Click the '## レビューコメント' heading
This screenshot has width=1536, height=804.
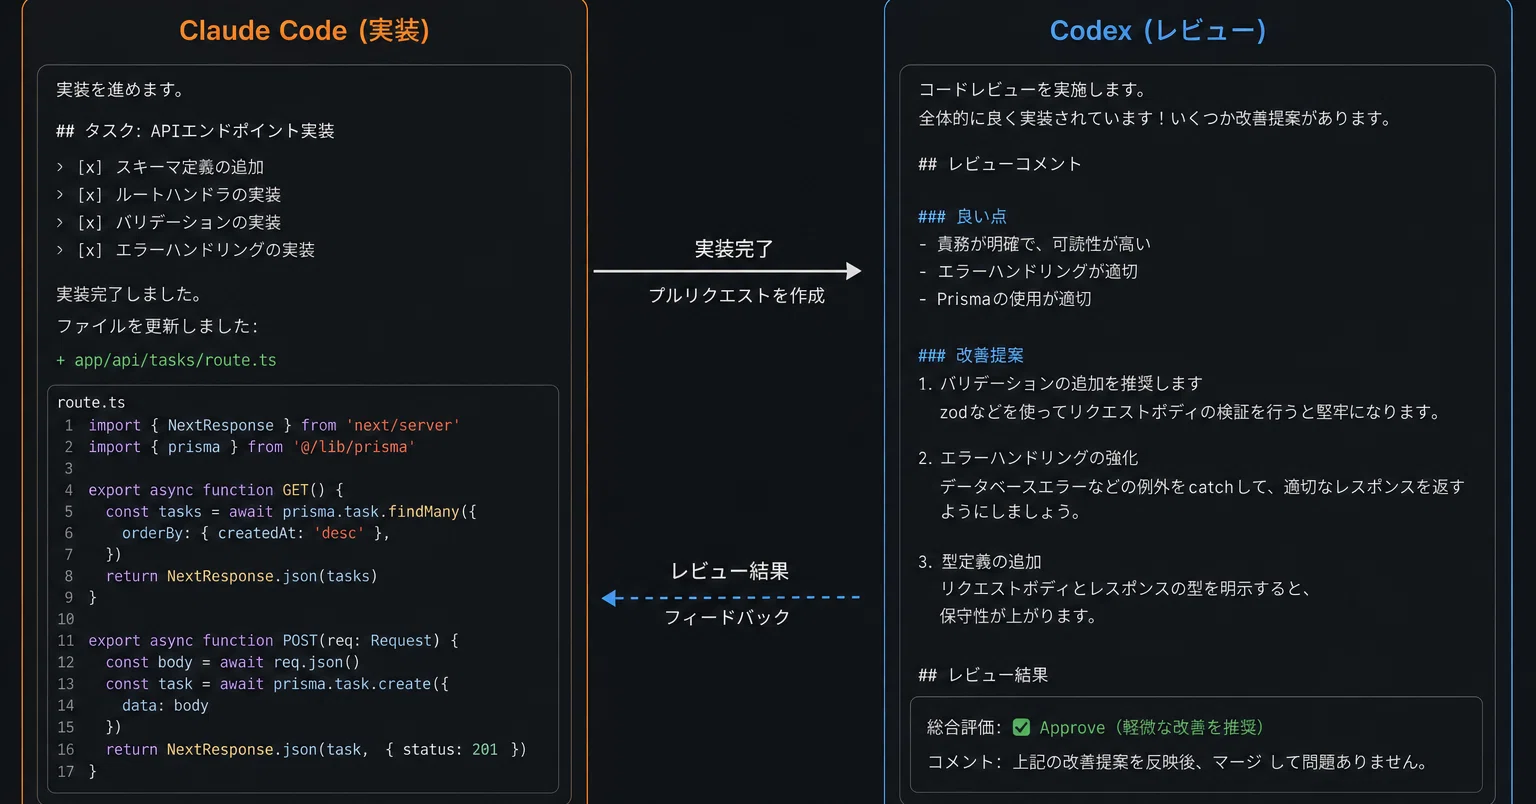pyautogui.click(x=1000, y=164)
